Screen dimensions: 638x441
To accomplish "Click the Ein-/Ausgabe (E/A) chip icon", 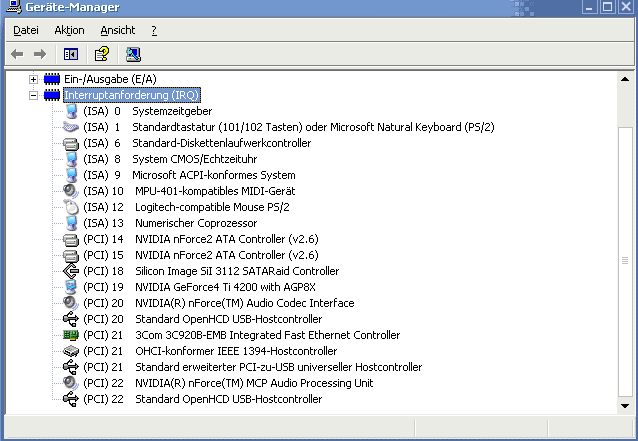I will pyautogui.click(x=52, y=79).
